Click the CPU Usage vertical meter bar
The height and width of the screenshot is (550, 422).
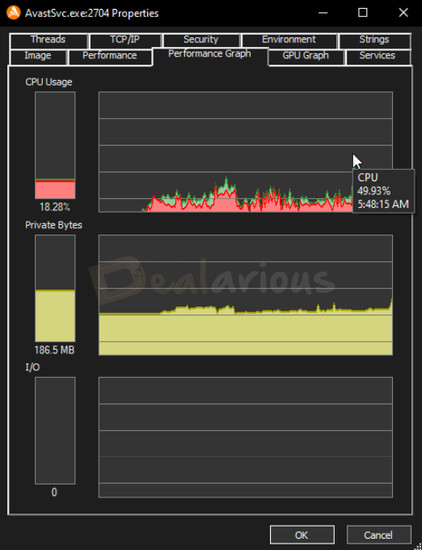coord(55,146)
